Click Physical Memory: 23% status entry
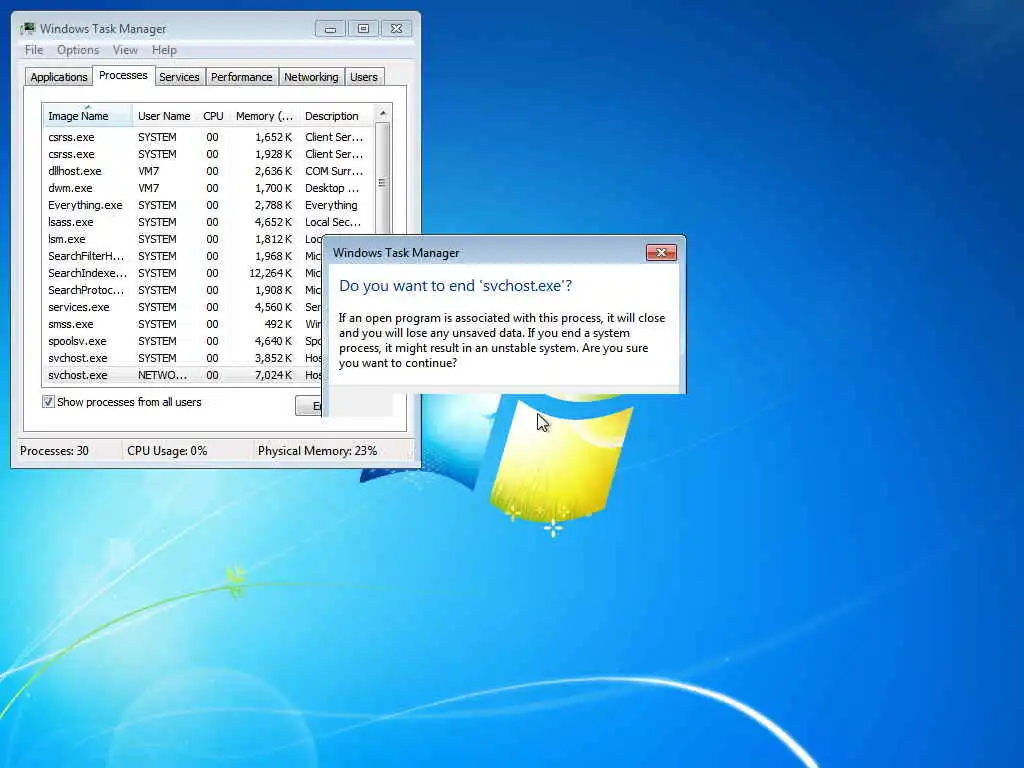The width and height of the screenshot is (1024, 768). coord(317,451)
